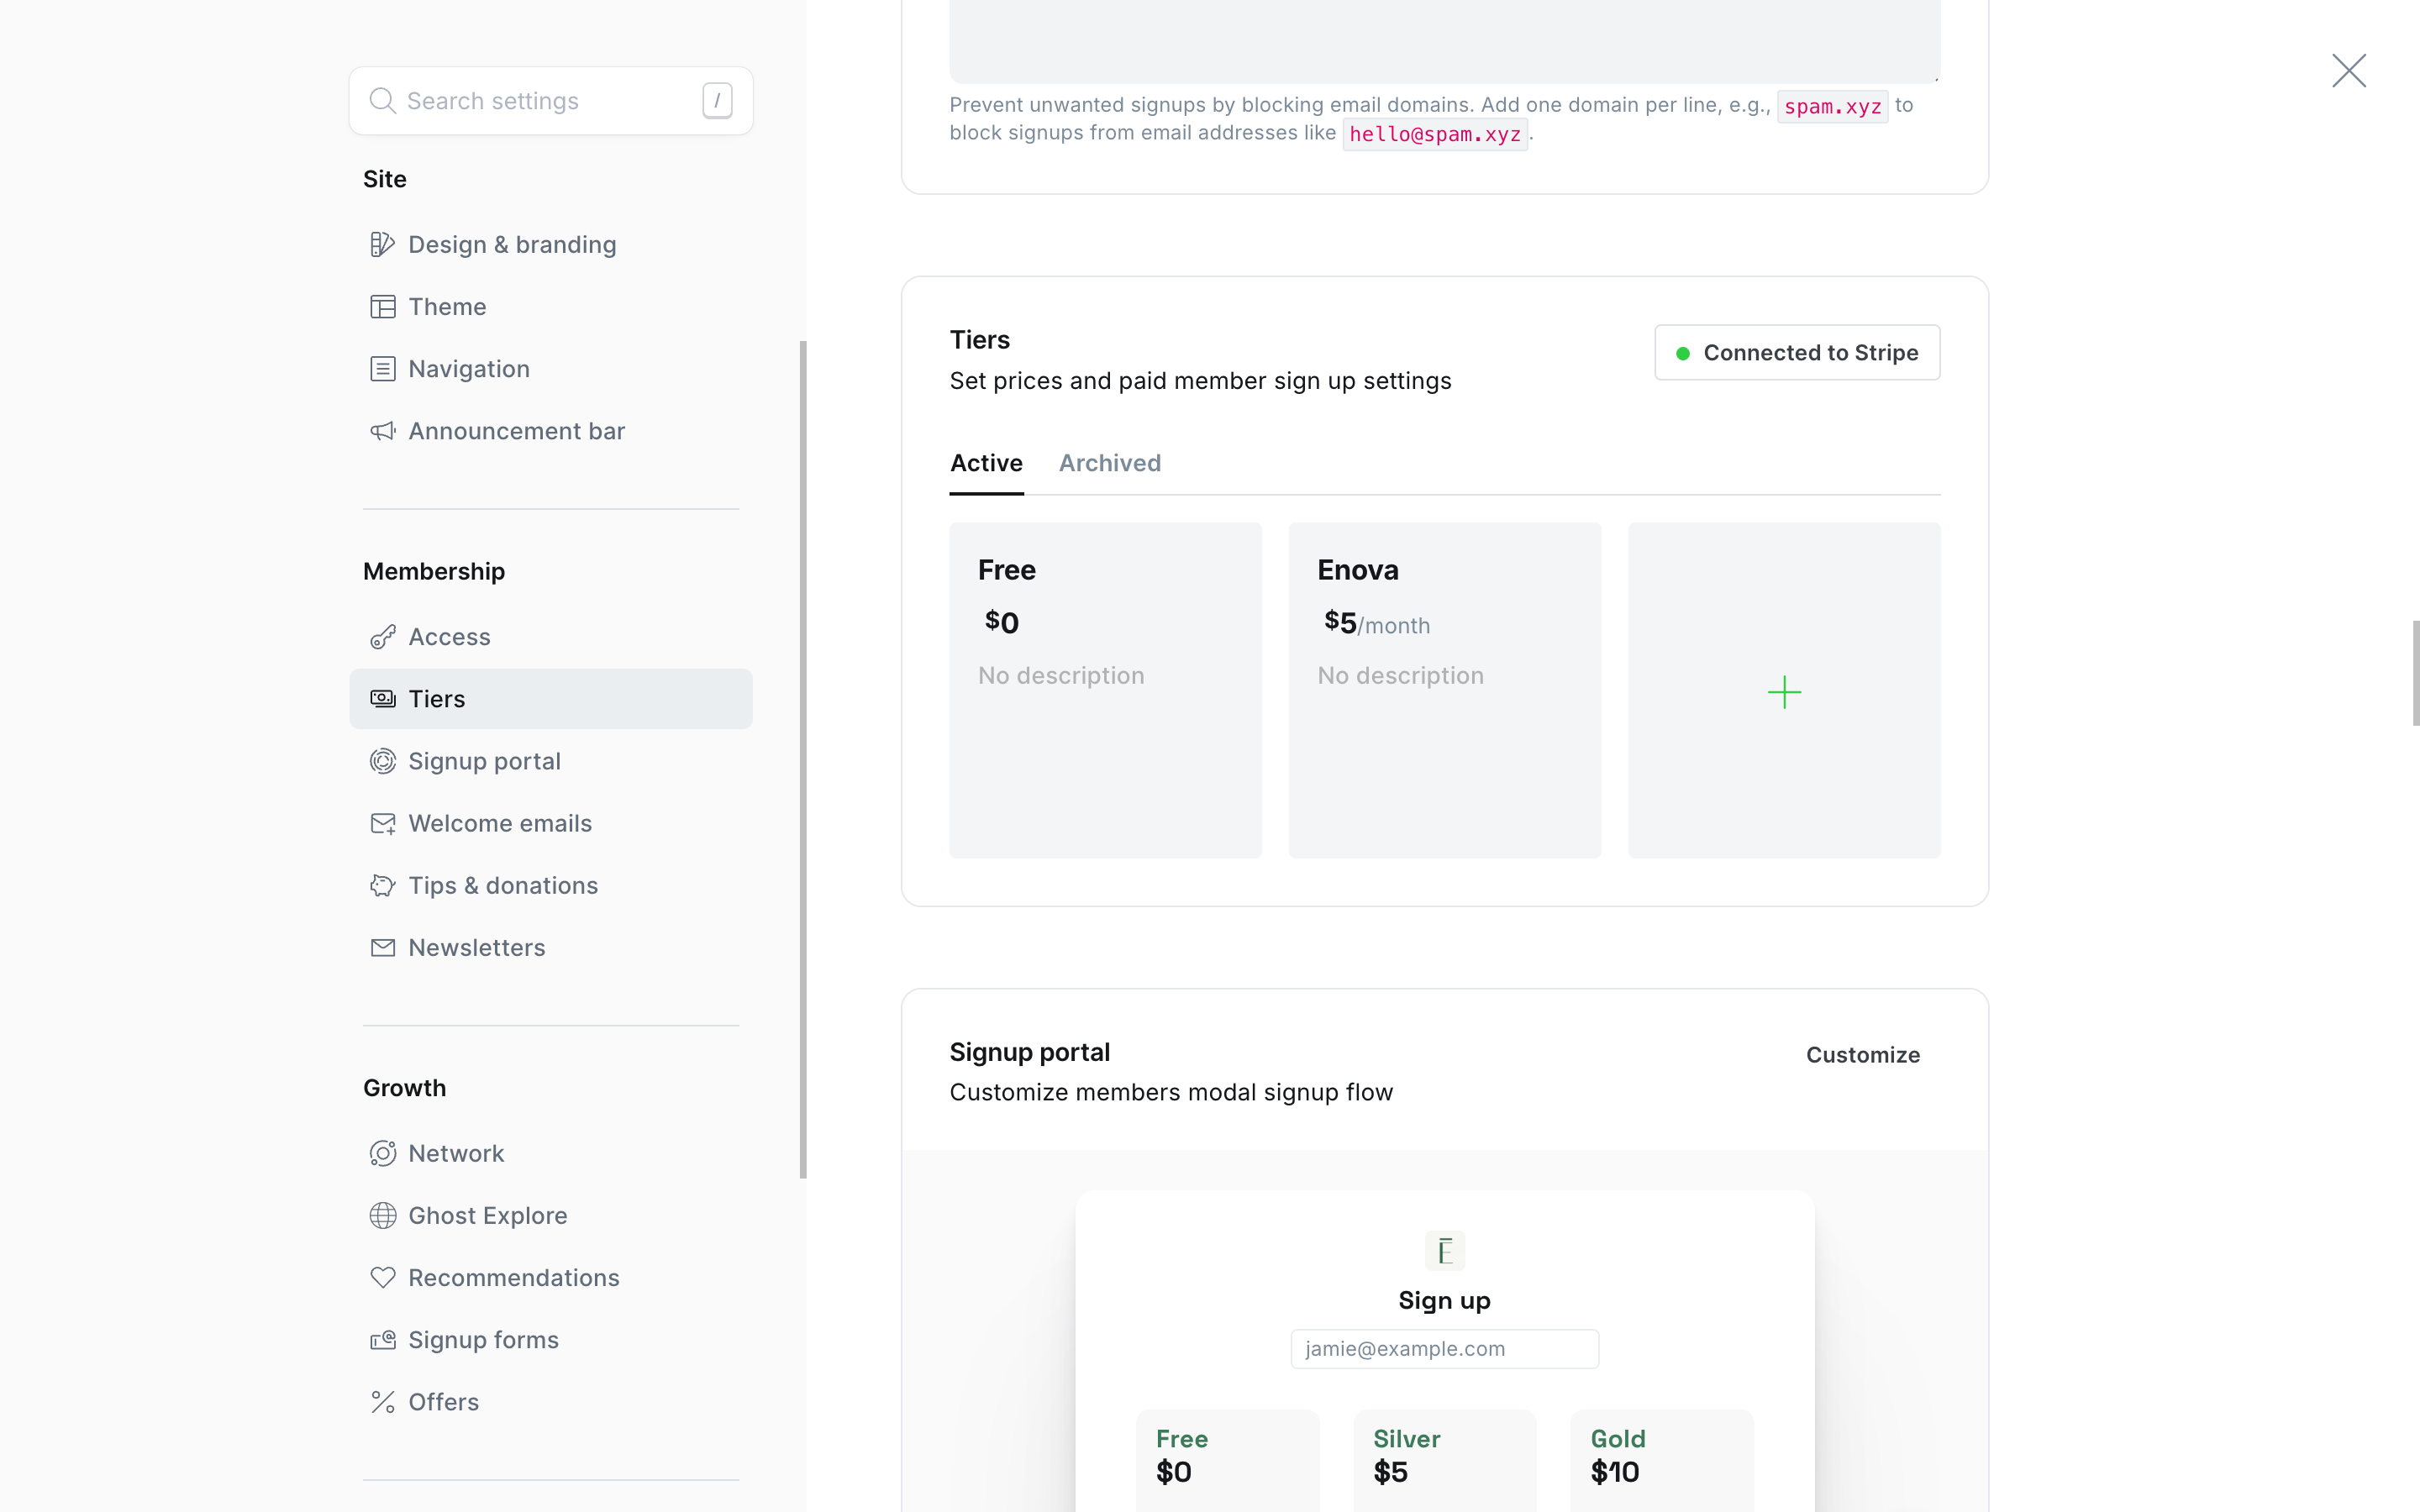Screen dimensions: 2420x1512
Task: Go to Welcome emails settings
Action: click(551, 823)
